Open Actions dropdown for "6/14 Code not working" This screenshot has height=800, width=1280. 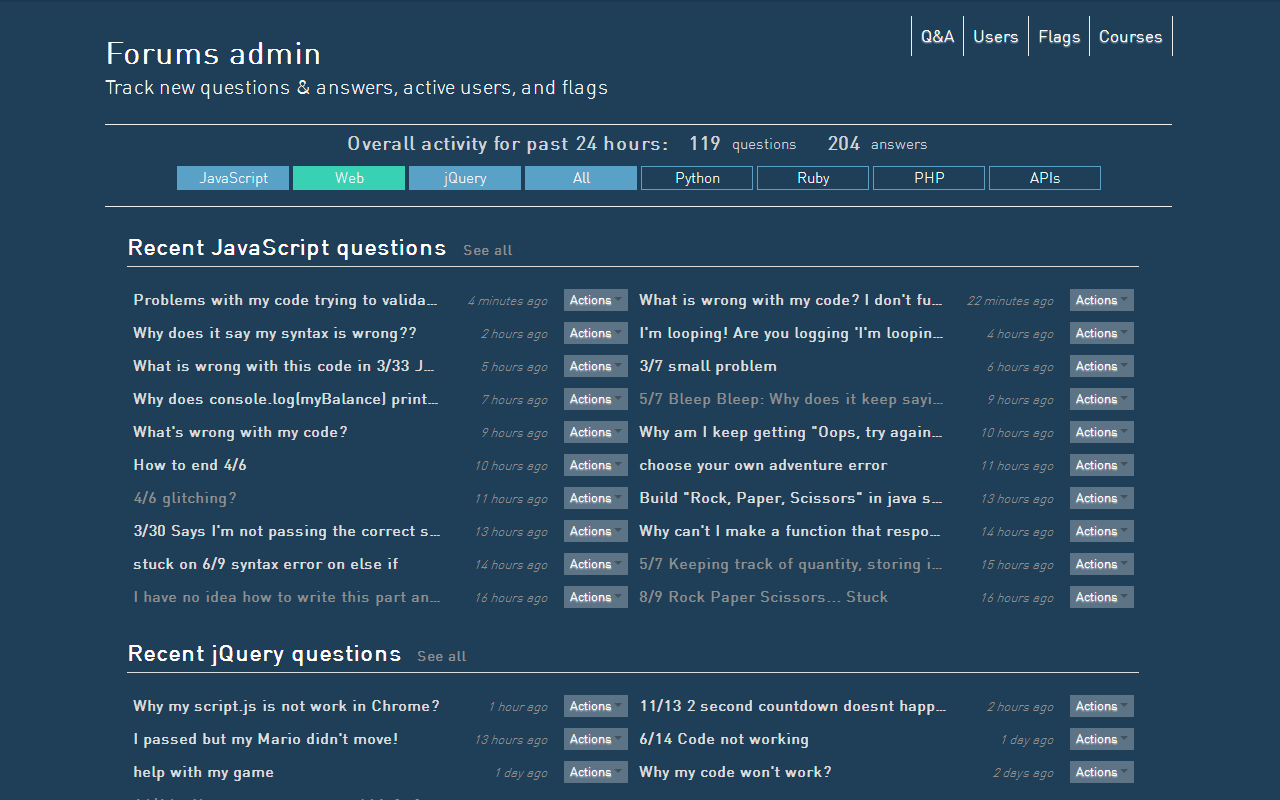click(x=1101, y=739)
